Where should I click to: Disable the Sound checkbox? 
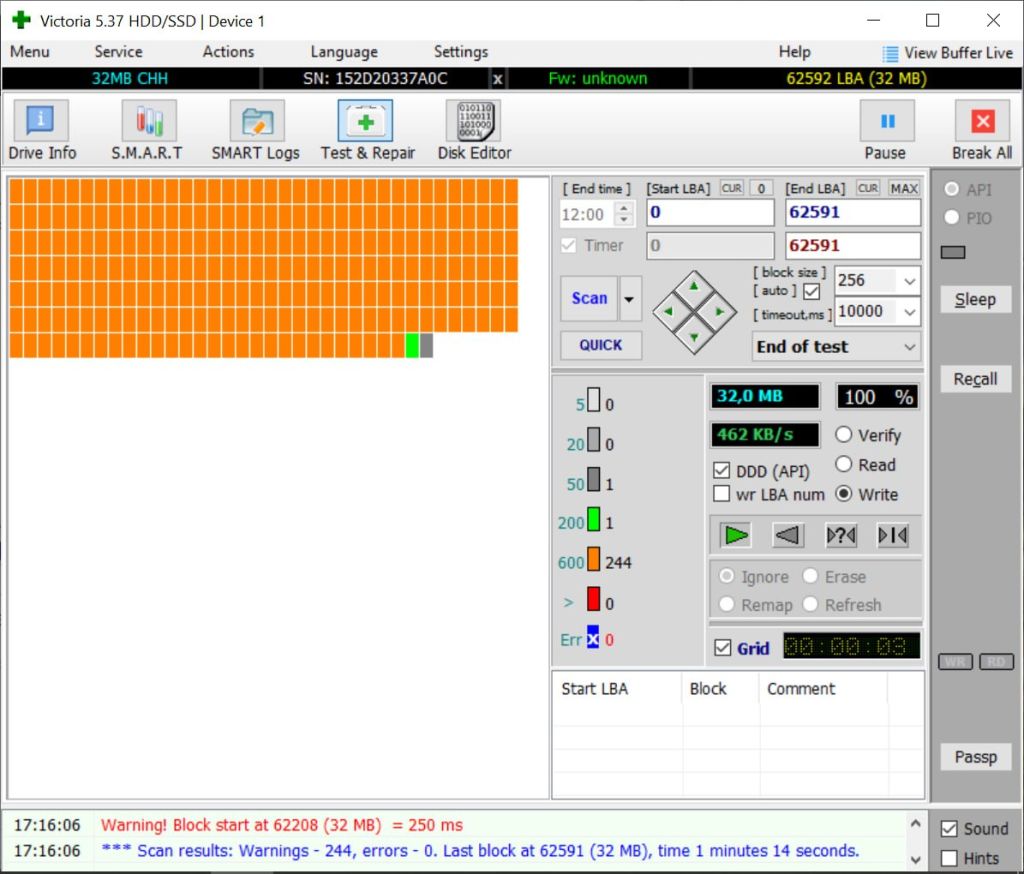coord(949,829)
